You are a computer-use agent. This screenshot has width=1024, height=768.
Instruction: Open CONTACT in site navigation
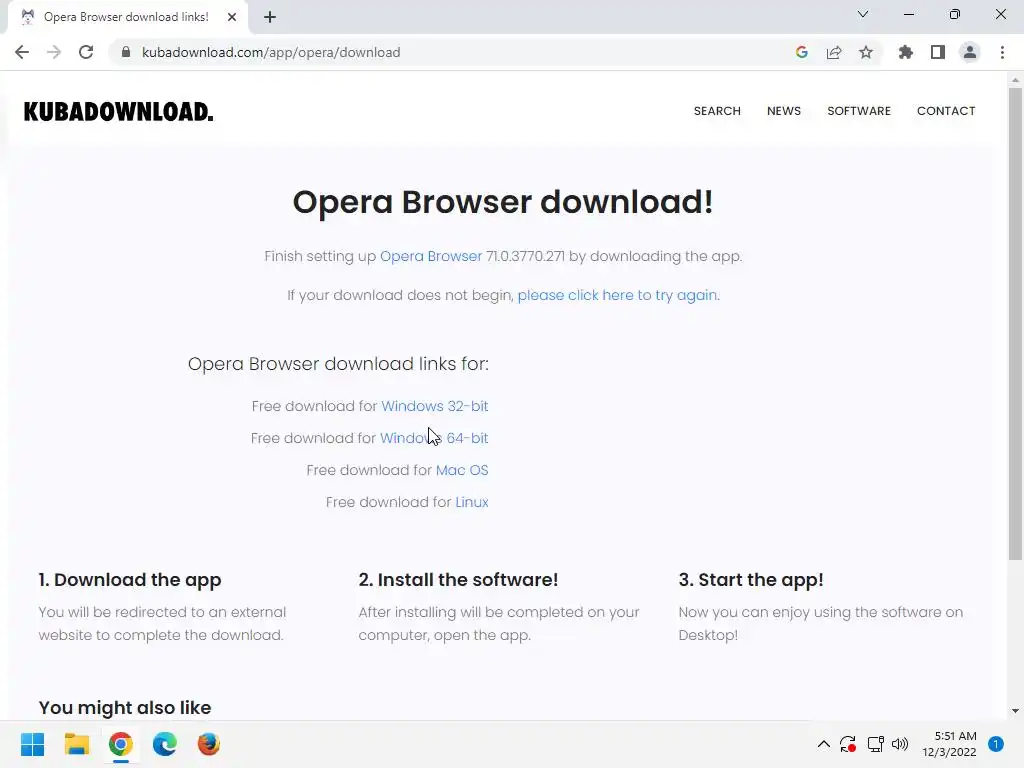point(946,111)
